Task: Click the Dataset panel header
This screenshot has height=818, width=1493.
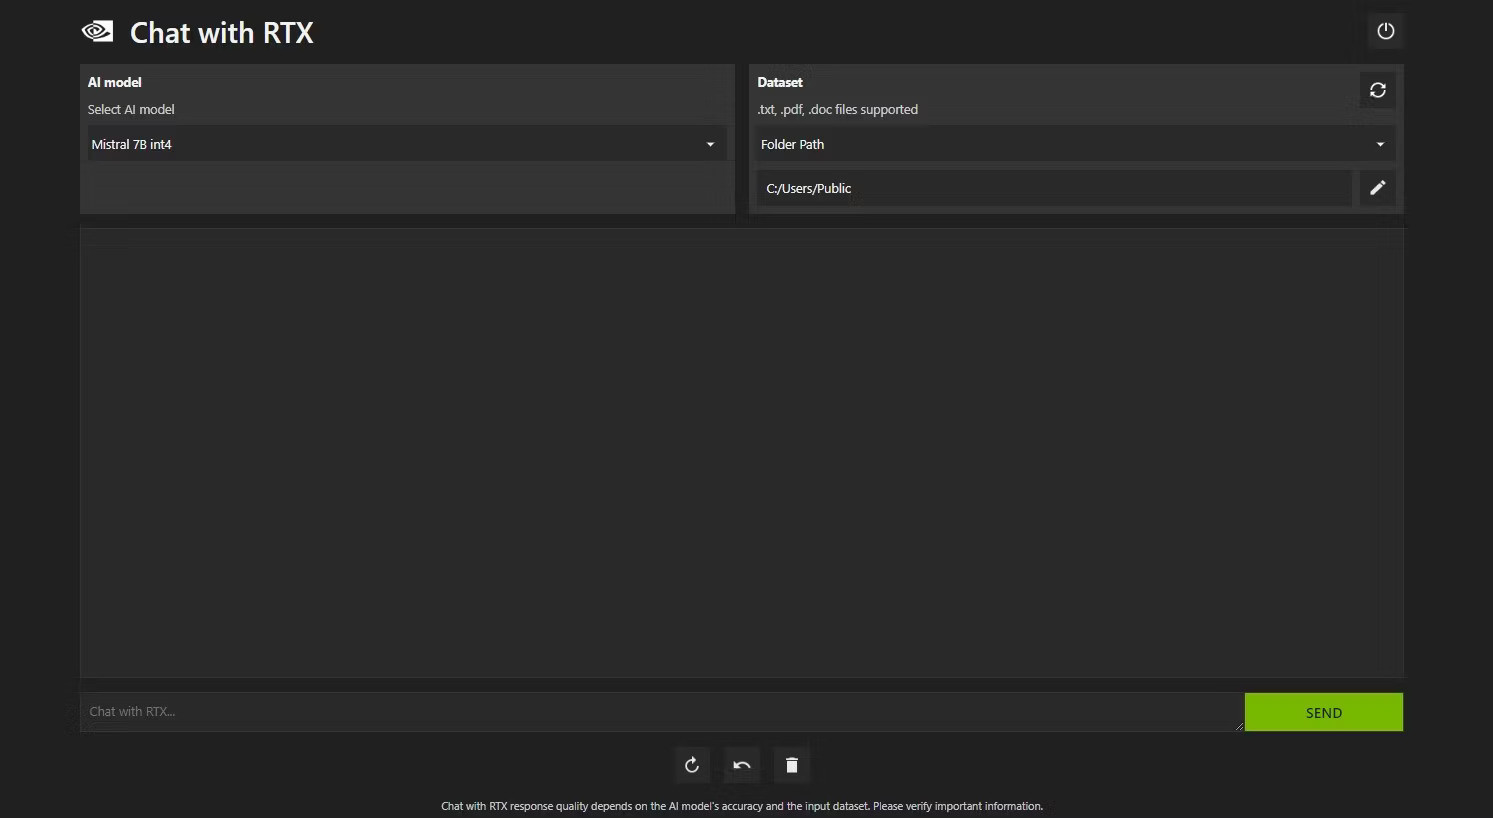Action: point(780,82)
